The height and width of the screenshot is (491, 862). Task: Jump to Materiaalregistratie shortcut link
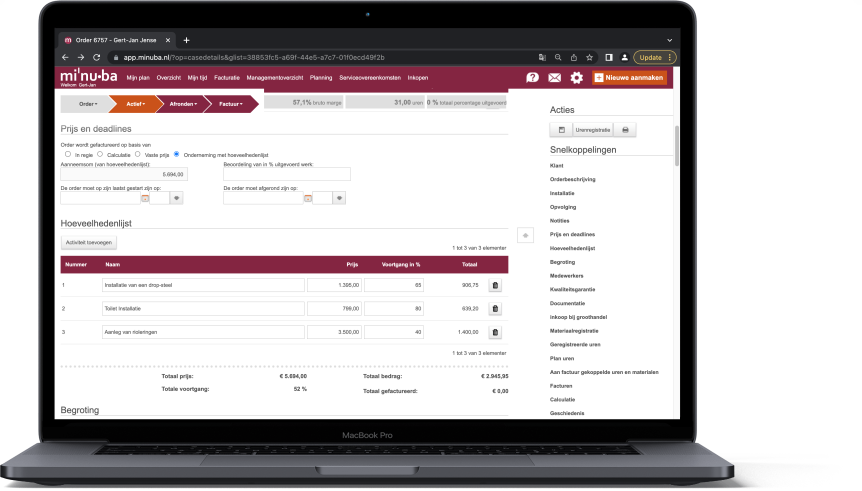(x=575, y=330)
